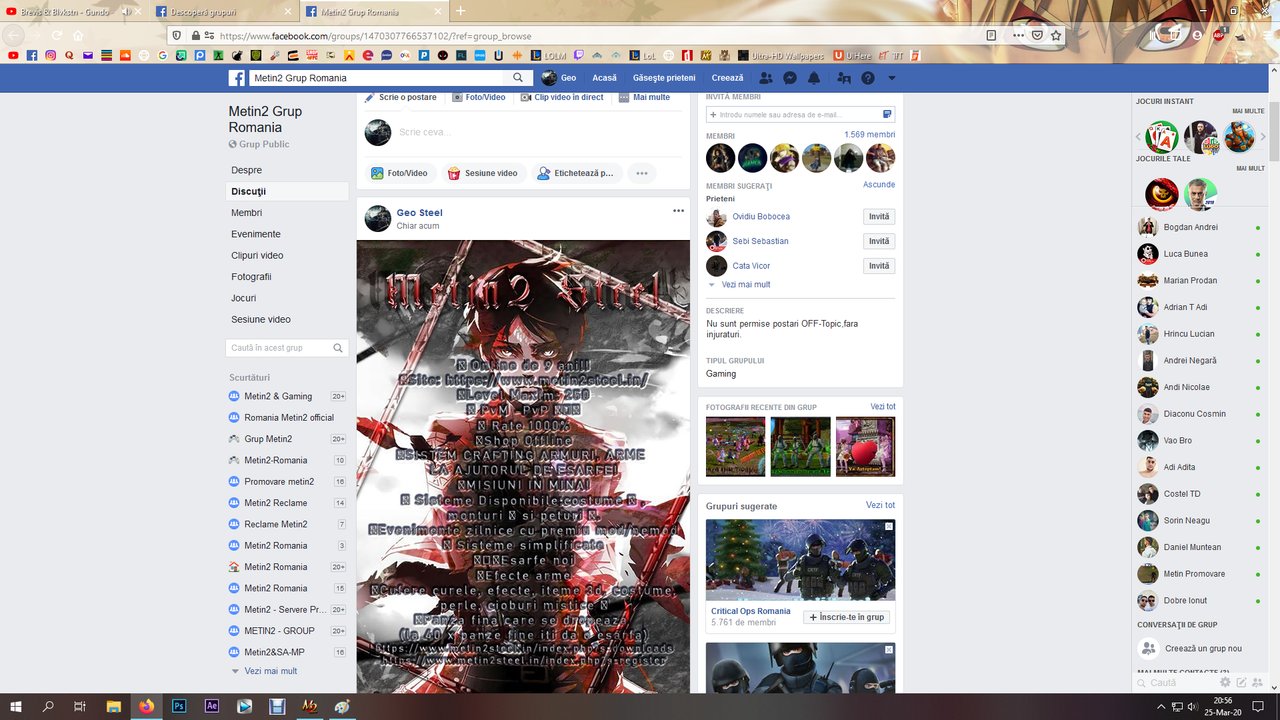
Task: Open Romania Metin2 official shortcut
Action: pos(289,418)
